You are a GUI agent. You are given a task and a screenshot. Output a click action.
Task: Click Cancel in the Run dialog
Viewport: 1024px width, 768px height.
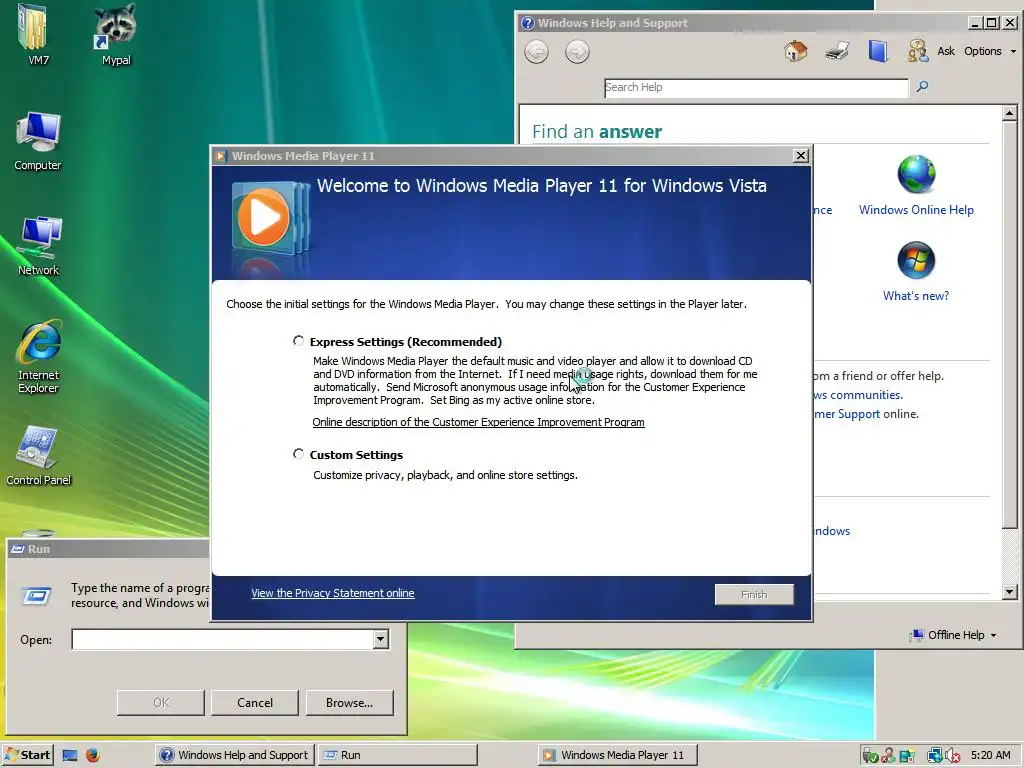[x=255, y=703]
